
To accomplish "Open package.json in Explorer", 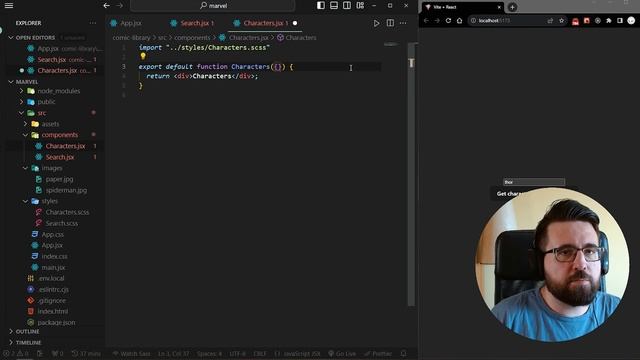I will coord(56,322).
